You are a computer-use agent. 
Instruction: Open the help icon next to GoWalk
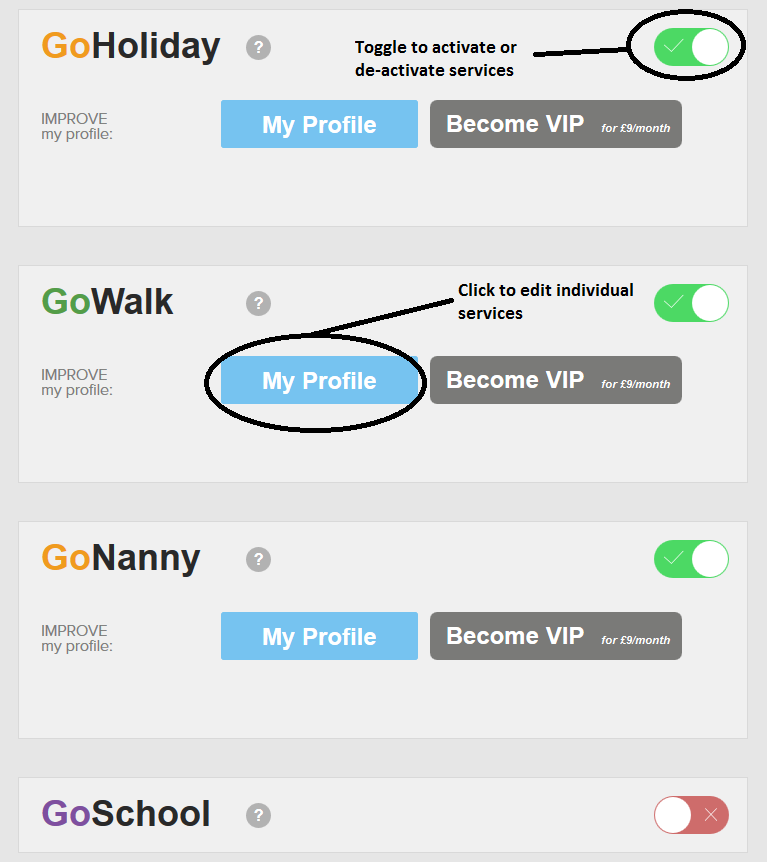(259, 303)
